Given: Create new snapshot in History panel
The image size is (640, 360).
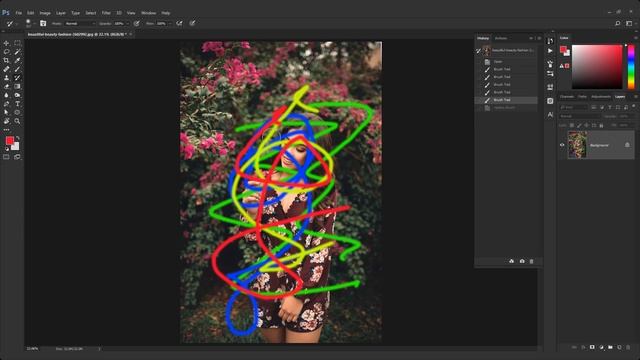Looking at the screenshot, I should tap(522, 261).
